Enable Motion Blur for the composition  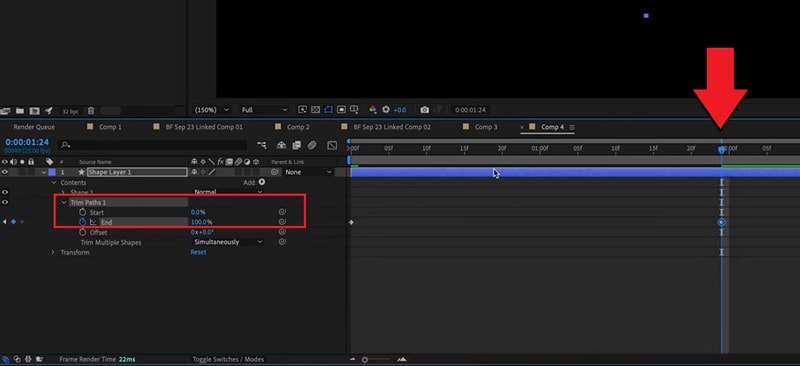(x=312, y=145)
